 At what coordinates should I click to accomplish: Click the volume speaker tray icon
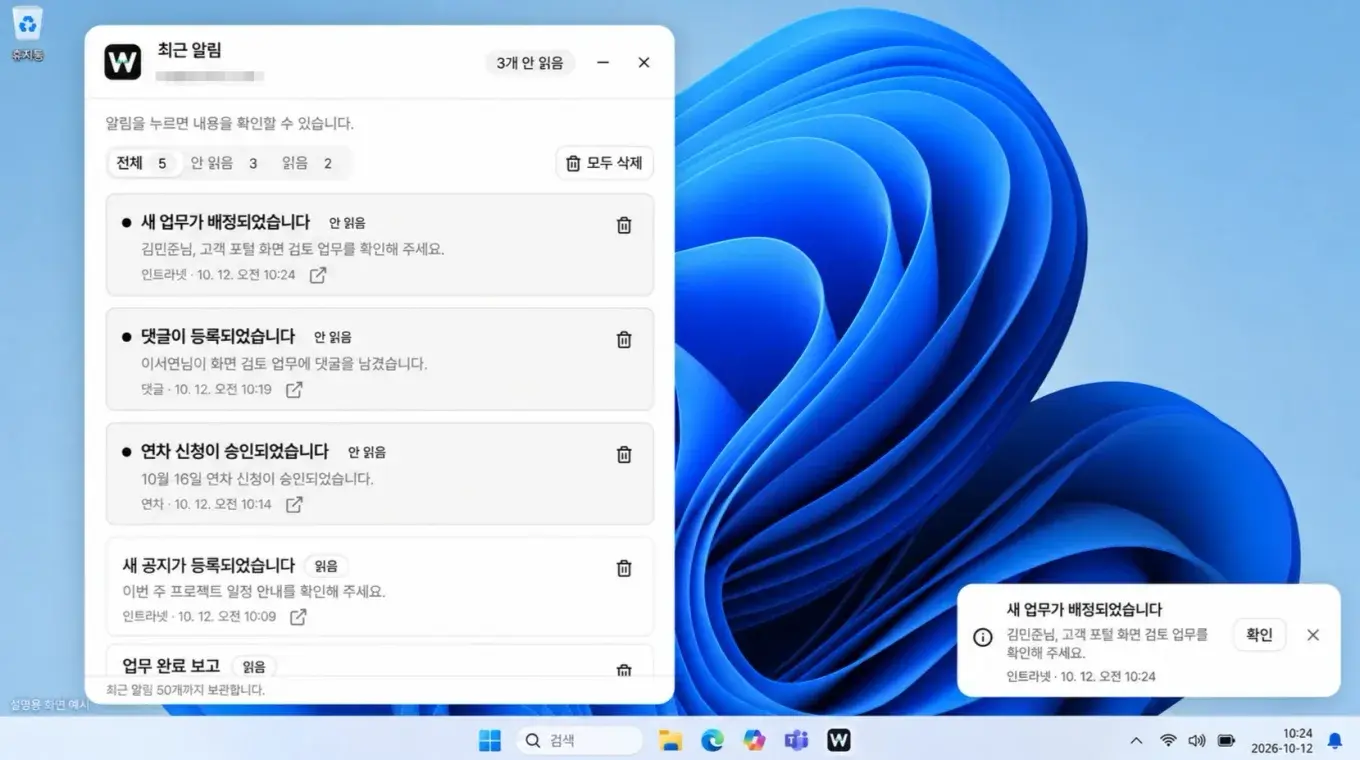[1197, 741]
